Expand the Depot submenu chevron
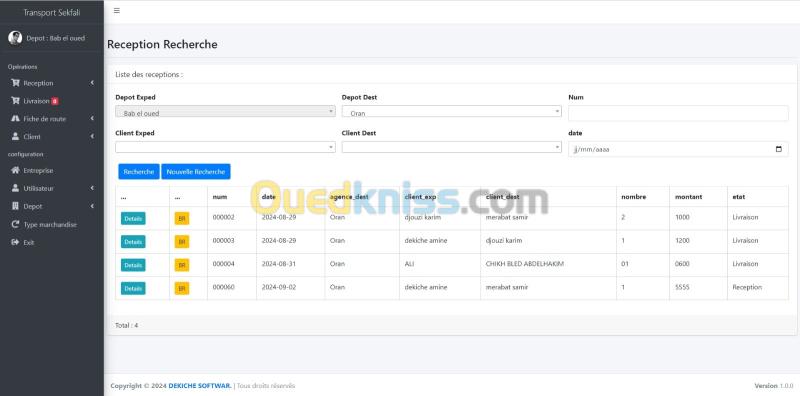This screenshot has width=800, height=396. (x=92, y=206)
